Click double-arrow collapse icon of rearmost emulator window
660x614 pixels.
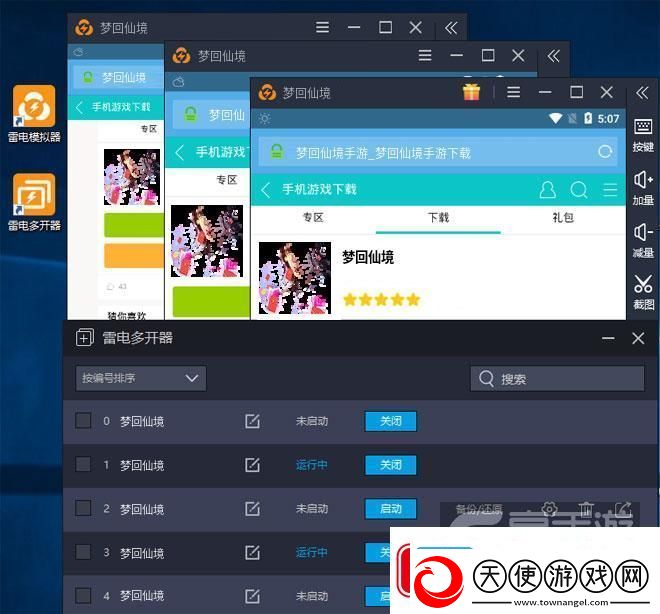click(x=451, y=28)
